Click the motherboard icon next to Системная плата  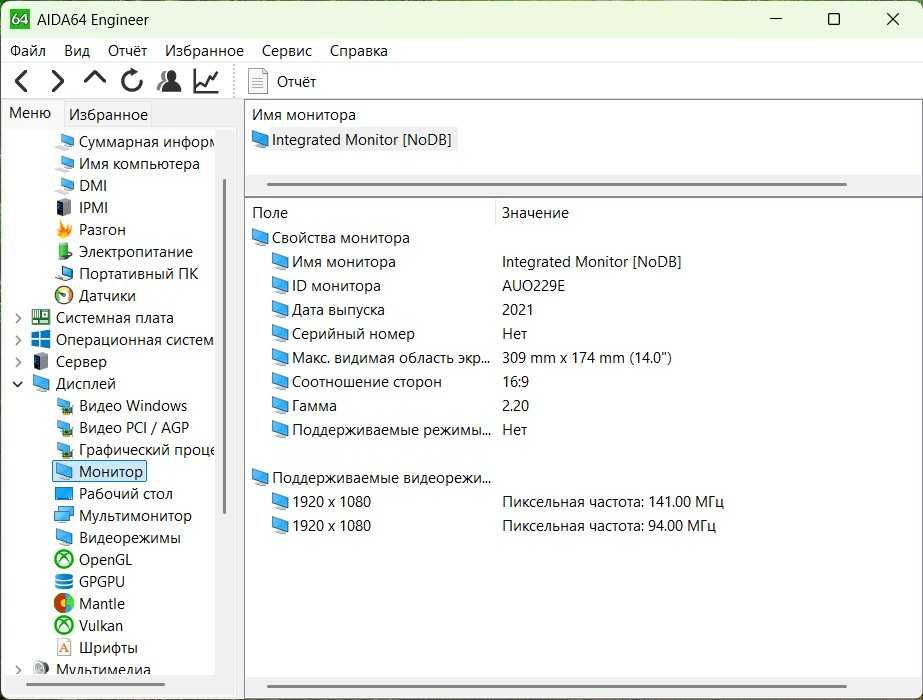pos(41,317)
